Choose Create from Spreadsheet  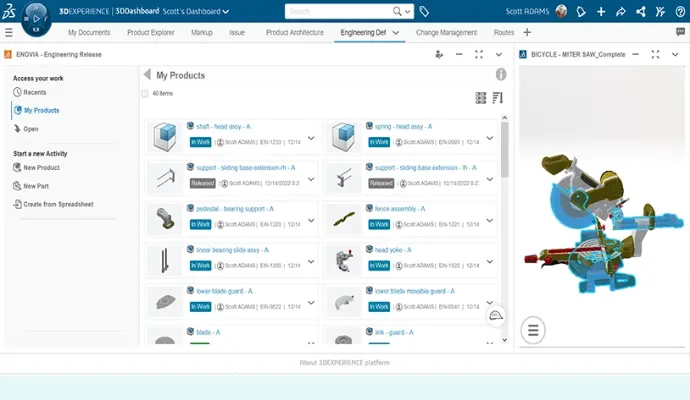[x=53, y=204]
